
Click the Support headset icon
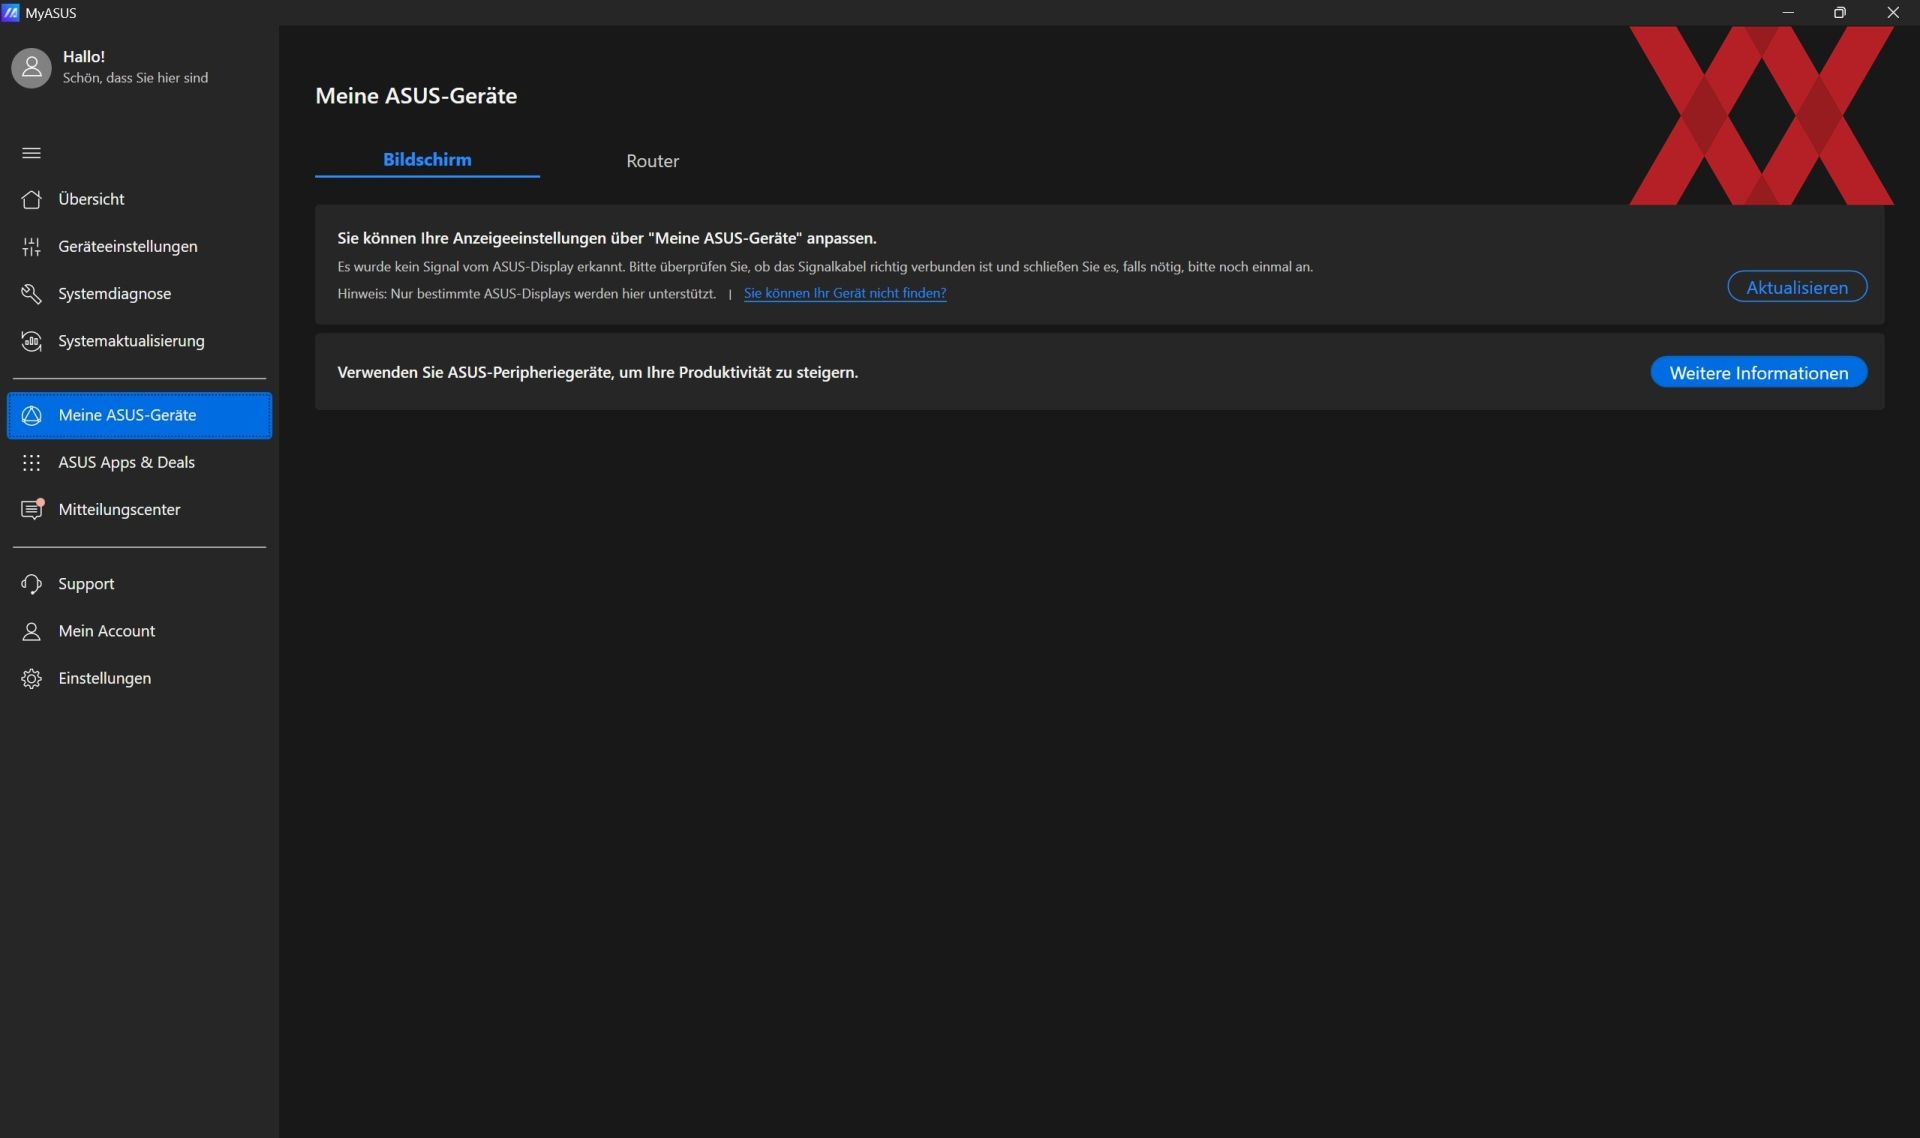[x=31, y=584]
